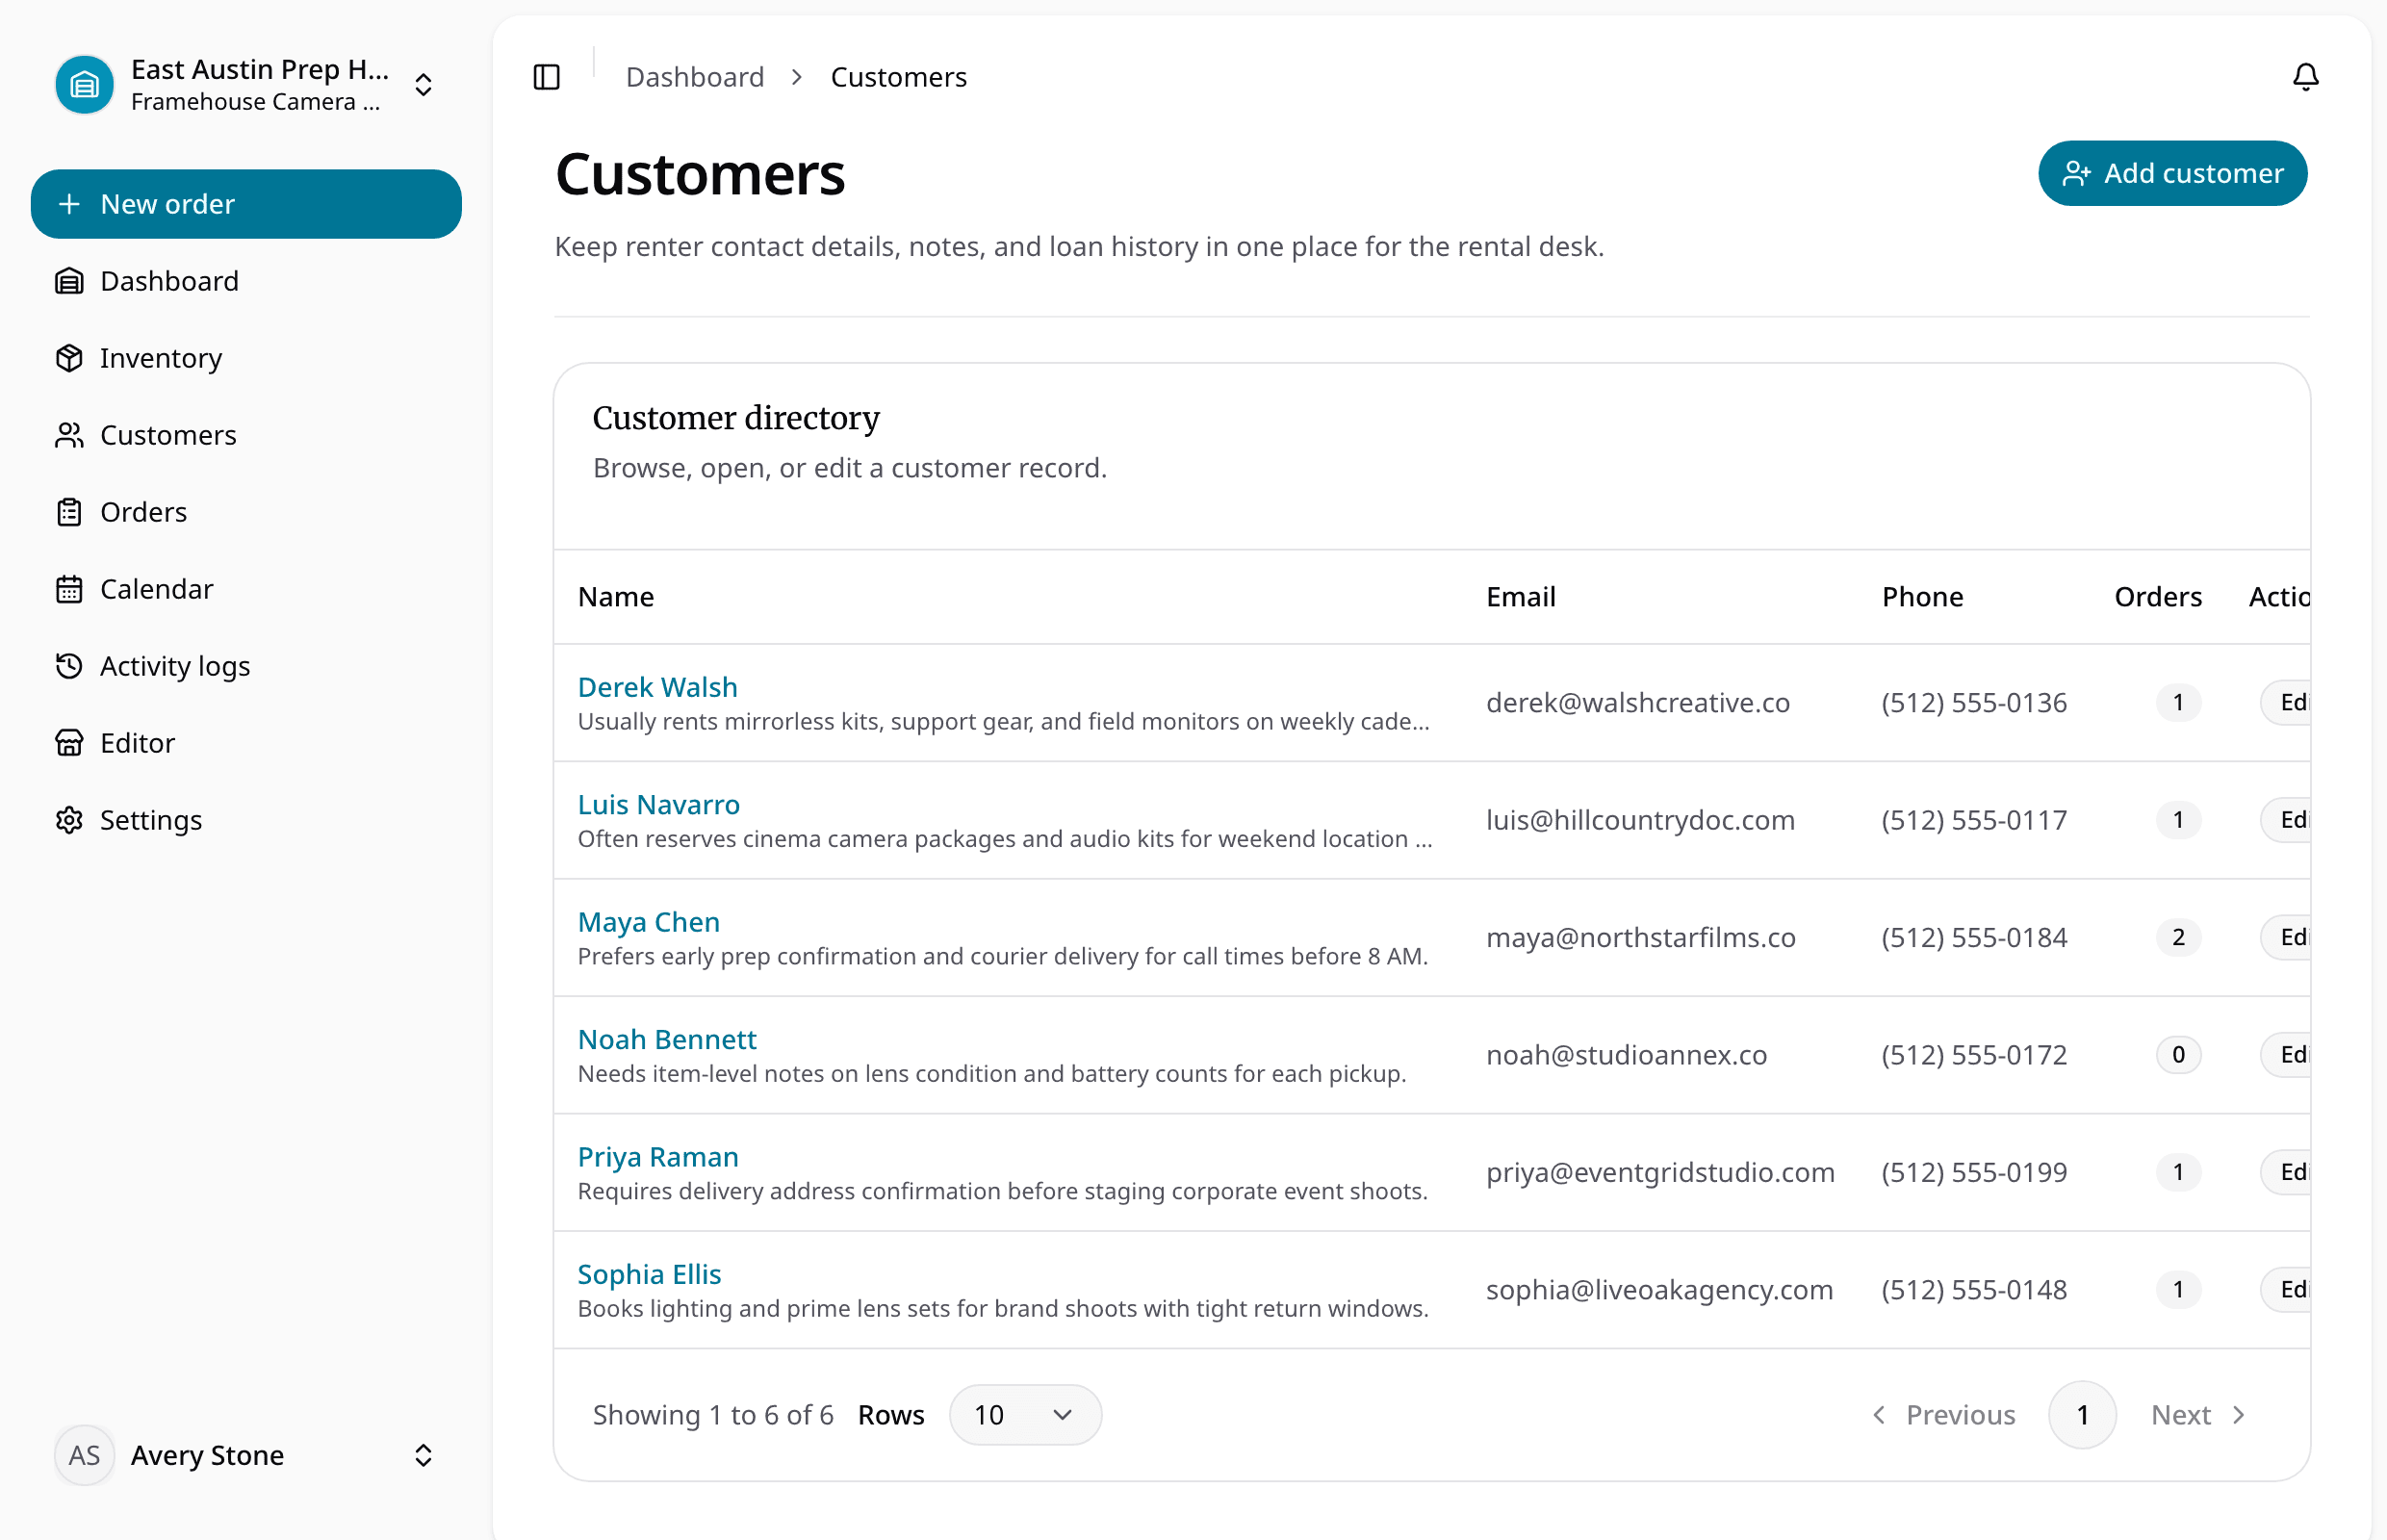
Task: Click Maya Chen's order count badge 2
Action: 2178,937
